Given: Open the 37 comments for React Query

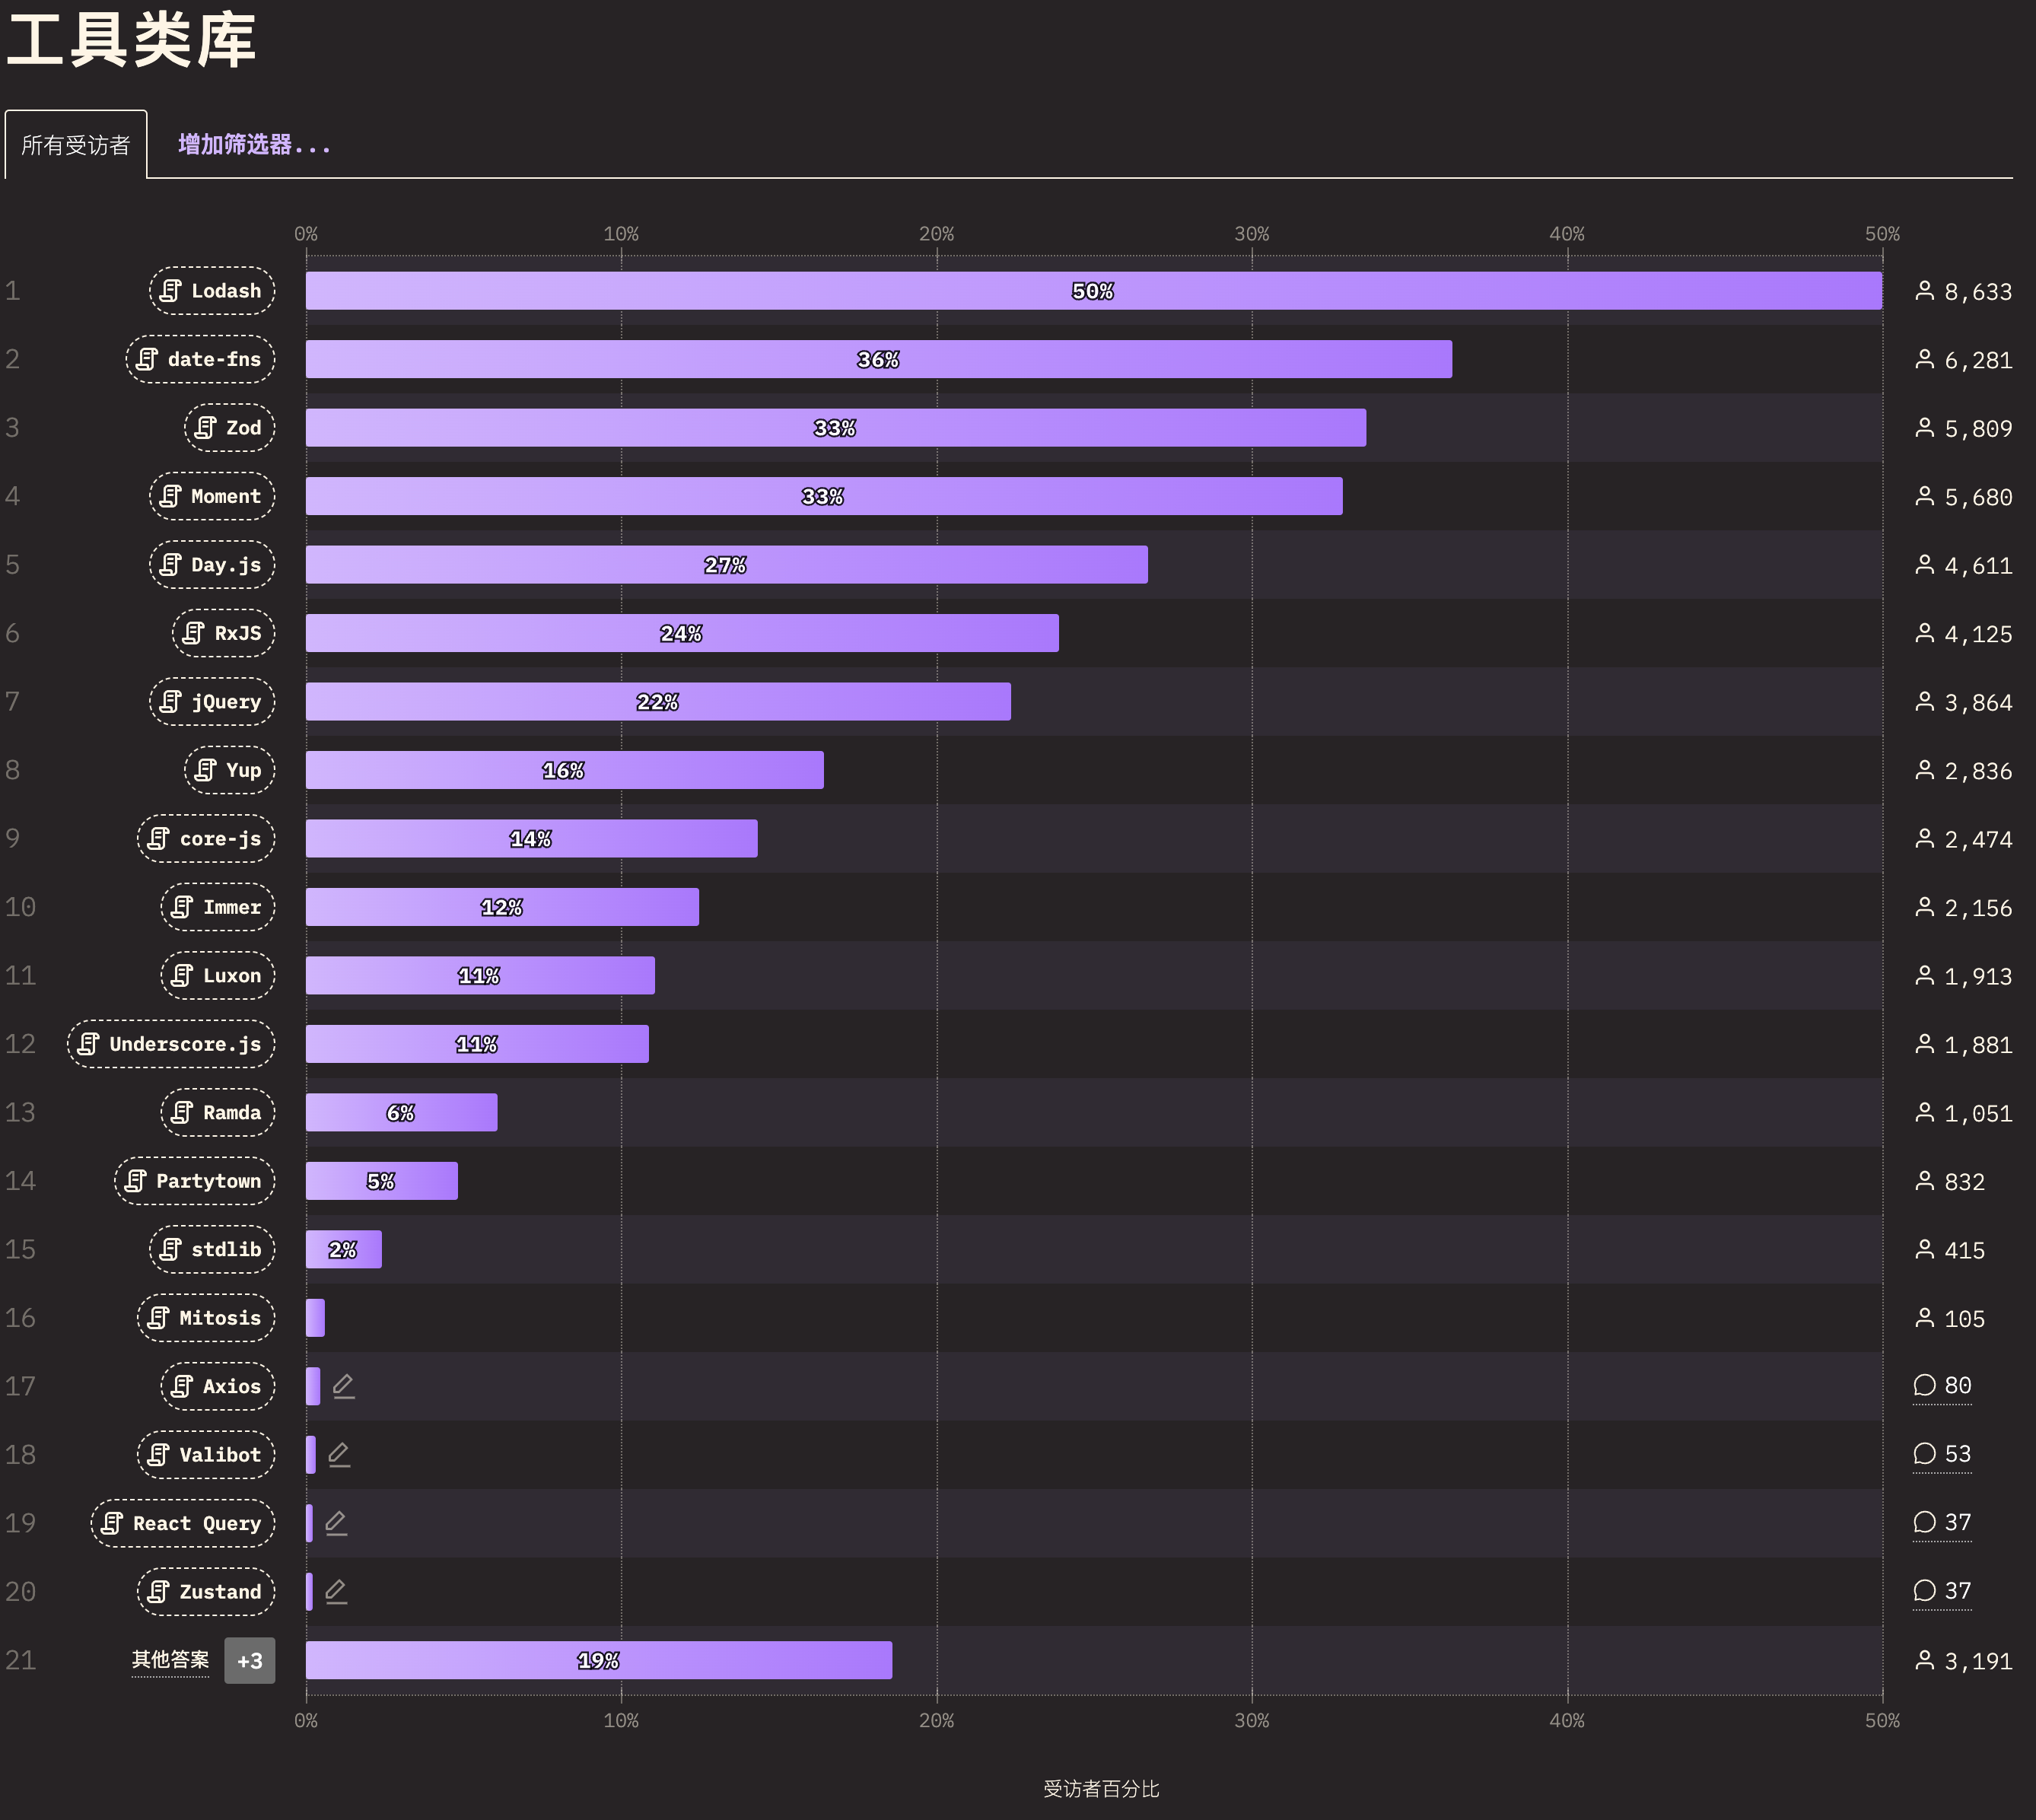Looking at the screenshot, I should (1942, 1523).
